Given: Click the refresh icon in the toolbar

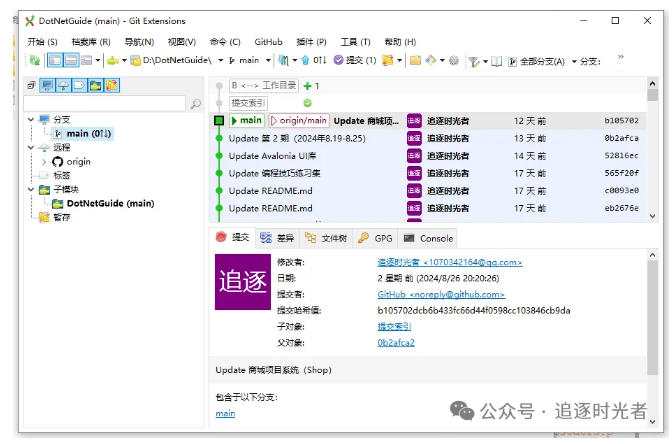Looking at the screenshot, I should point(34,60).
